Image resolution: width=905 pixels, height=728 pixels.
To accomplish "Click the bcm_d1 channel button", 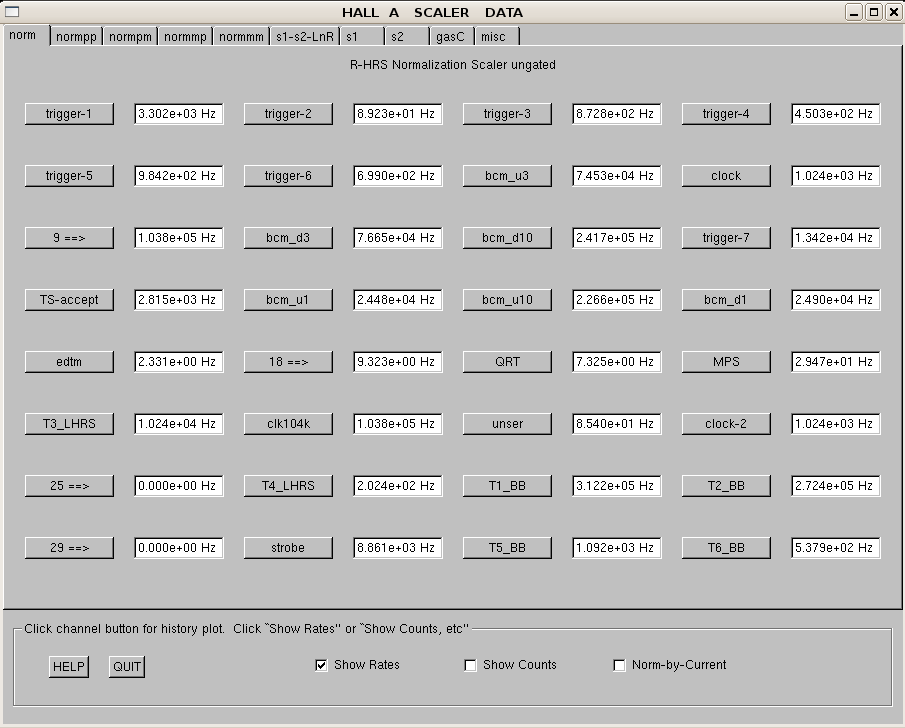I will tap(726, 300).
